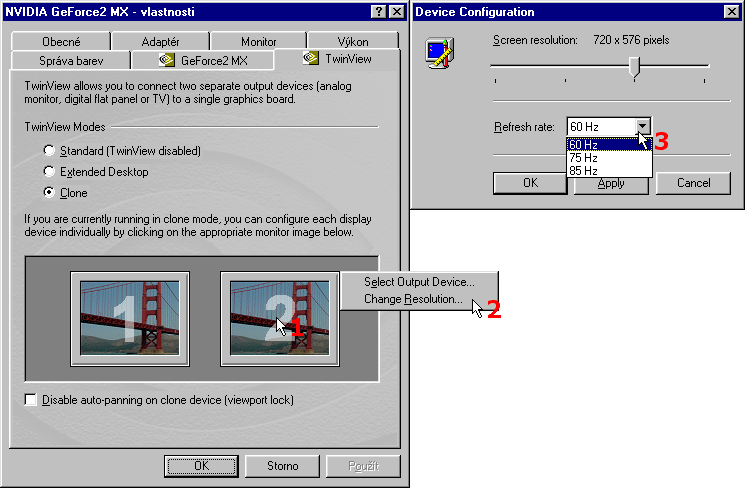This screenshot has height=488, width=745.
Task: Close the Device Configuration dialog
Action: click(732, 11)
